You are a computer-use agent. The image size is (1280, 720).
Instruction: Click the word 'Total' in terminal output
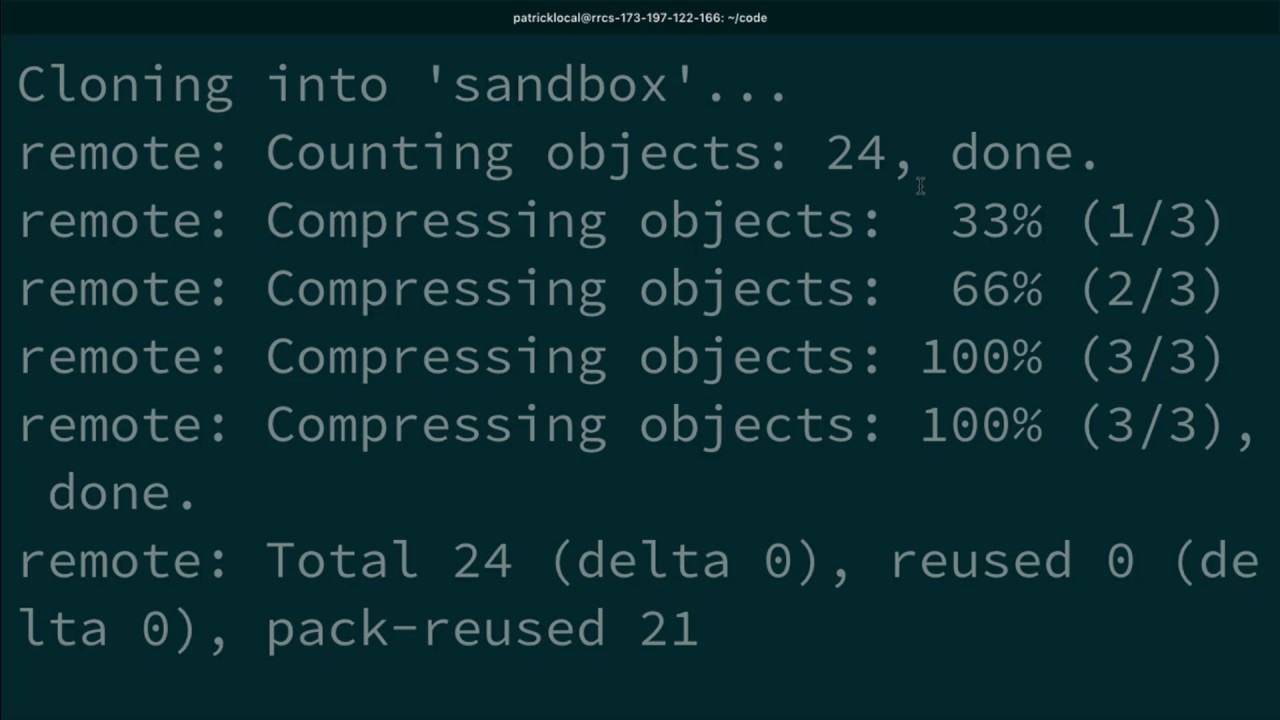pos(342,561)
